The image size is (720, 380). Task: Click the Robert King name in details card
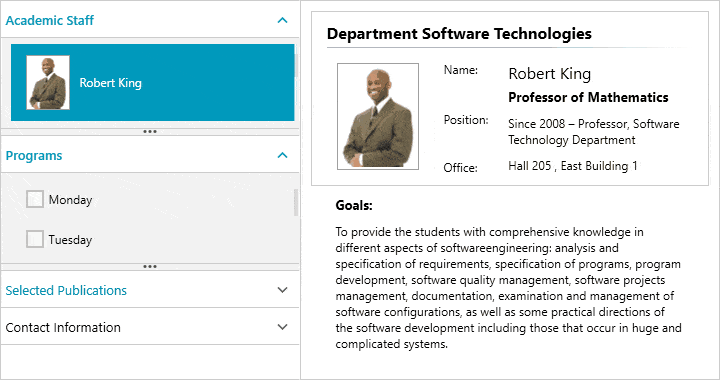tap(550, 74)
